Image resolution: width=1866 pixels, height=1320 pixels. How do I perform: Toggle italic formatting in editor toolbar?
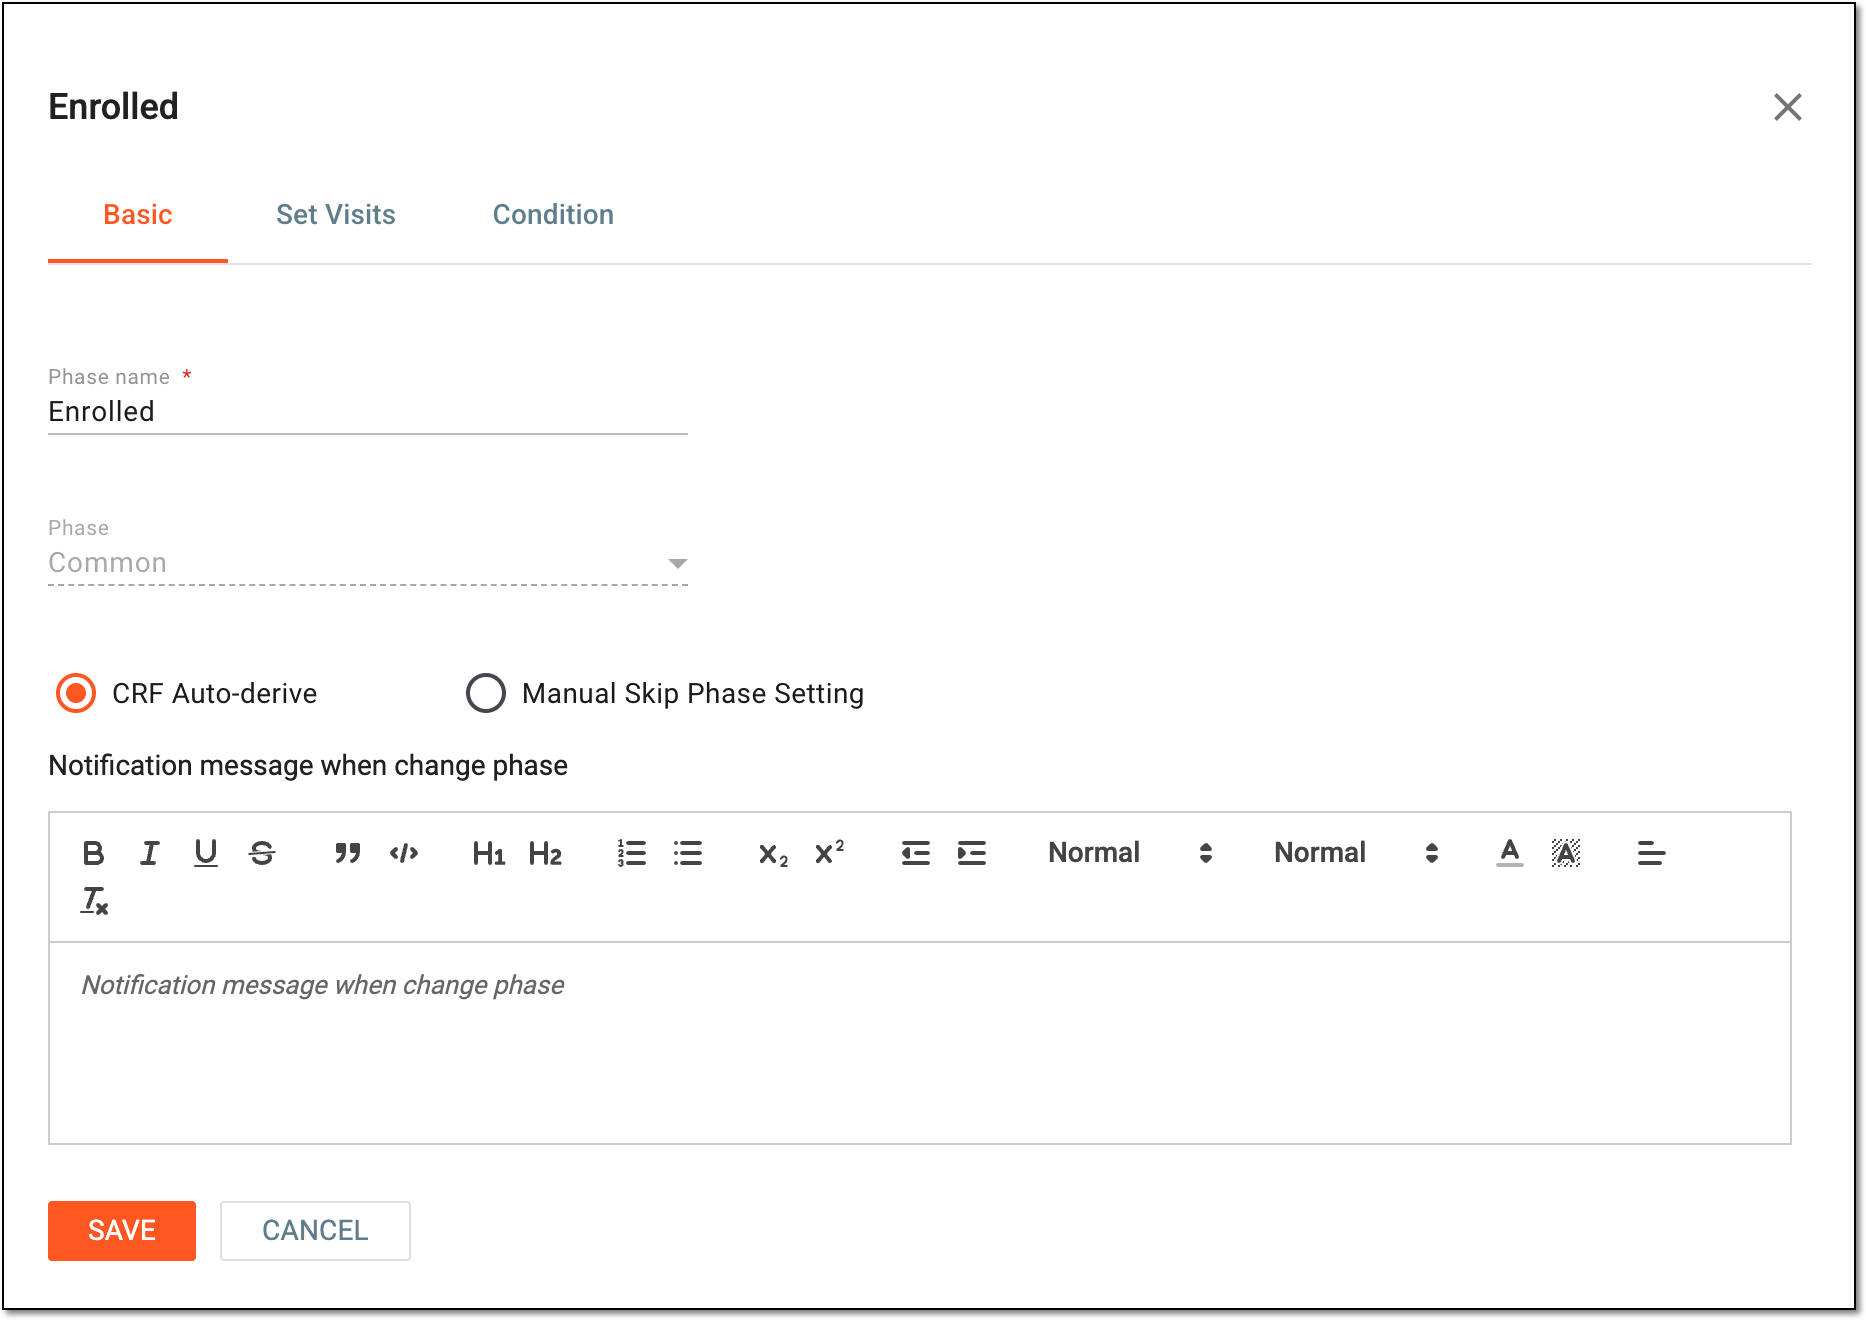click(x=149, y=853)
